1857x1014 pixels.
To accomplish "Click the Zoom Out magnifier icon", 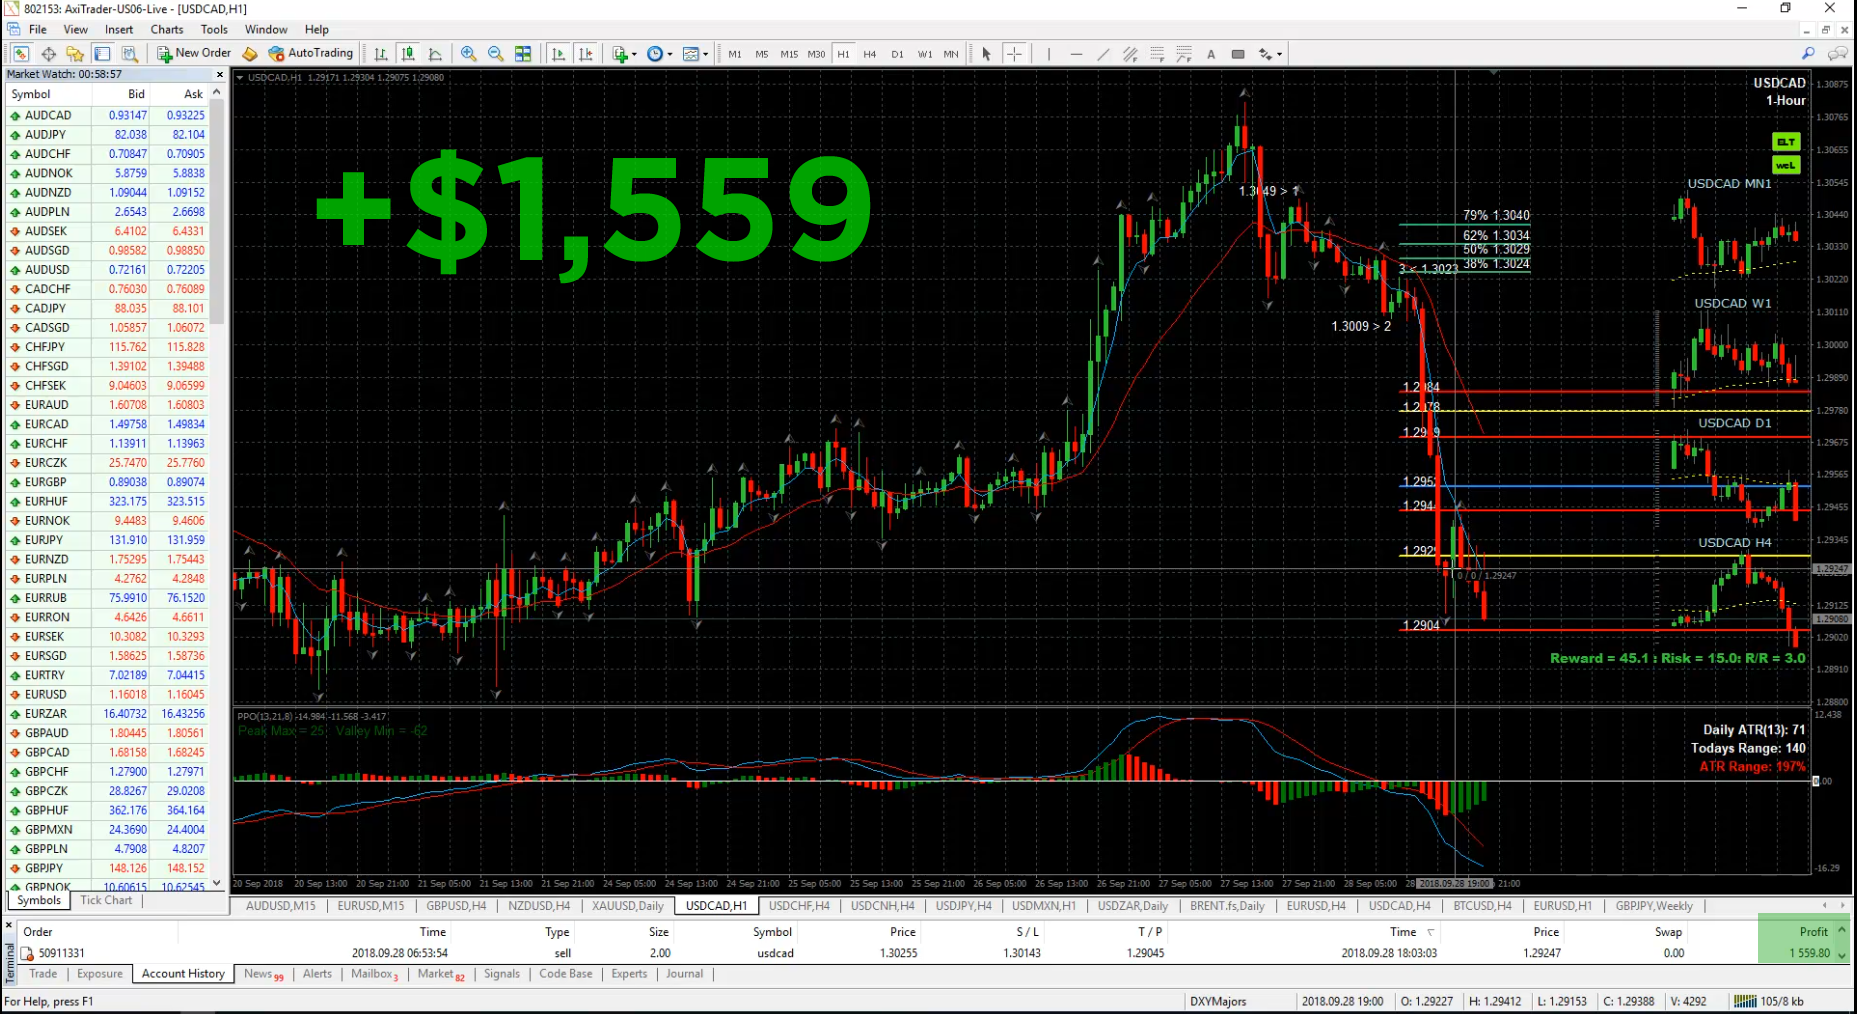I will (495, 54).
